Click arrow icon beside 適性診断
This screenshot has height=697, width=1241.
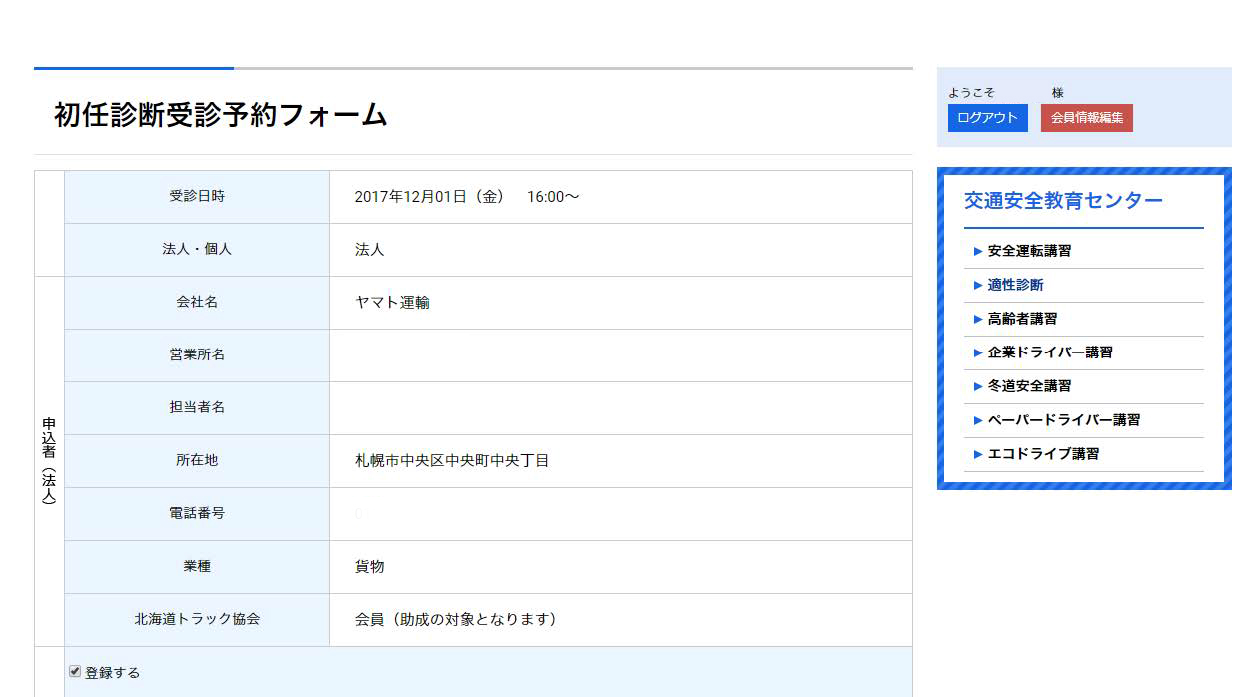978,286
